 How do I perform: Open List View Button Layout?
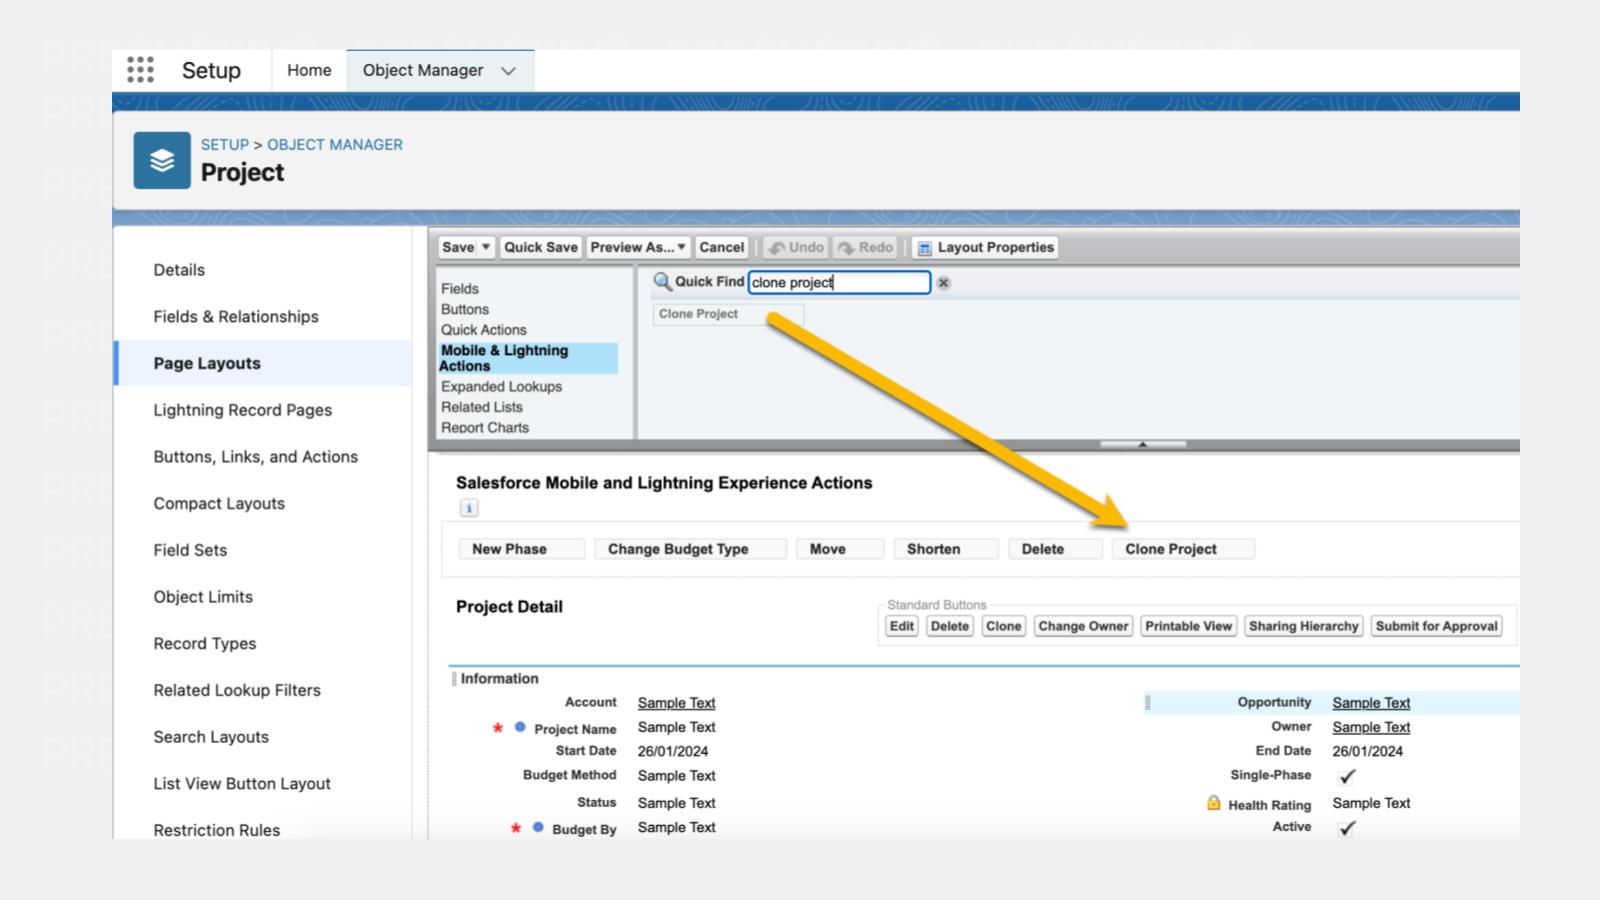point(242,784)
